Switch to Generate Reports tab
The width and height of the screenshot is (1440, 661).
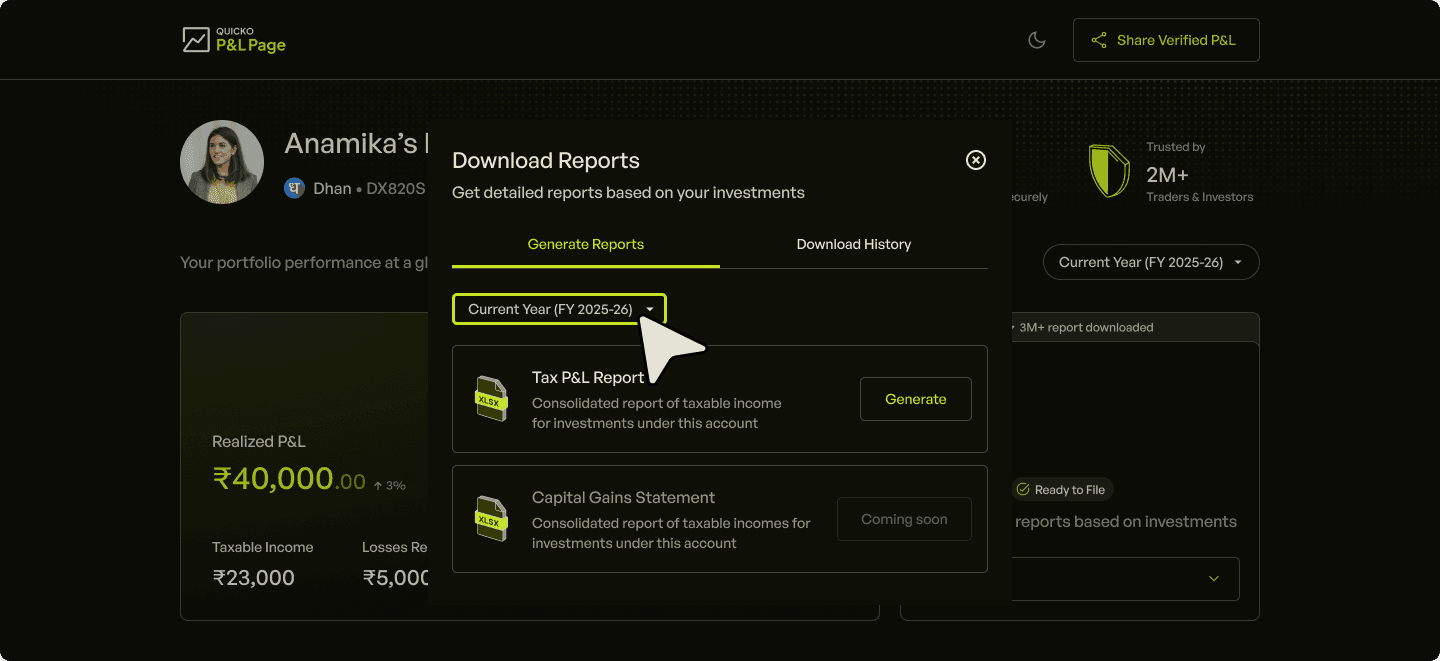[586, 244]
